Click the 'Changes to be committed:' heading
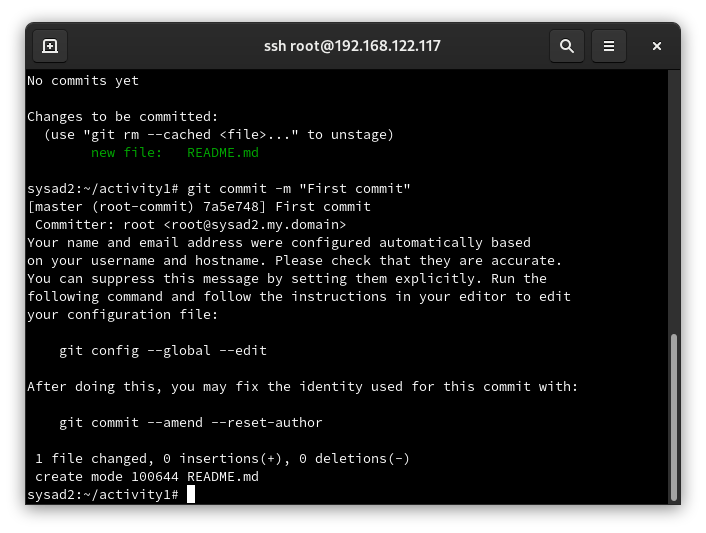The image size is (706, 533). pyautogui.click(x=122, y=117)
